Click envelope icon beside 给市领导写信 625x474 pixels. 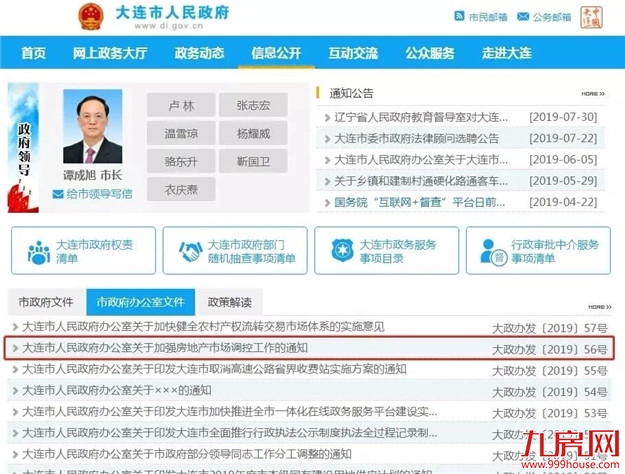click(x=58, y=195)
